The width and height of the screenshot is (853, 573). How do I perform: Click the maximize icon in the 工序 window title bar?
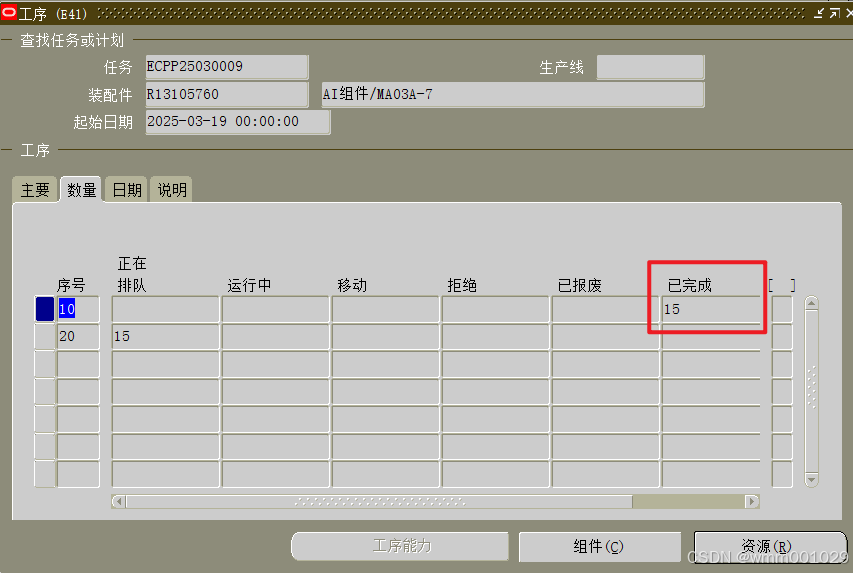coord(835,13)
